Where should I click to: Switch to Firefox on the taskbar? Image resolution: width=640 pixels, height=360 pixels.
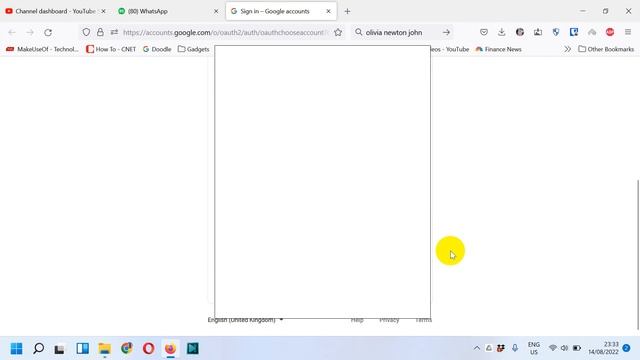(170, 349)
